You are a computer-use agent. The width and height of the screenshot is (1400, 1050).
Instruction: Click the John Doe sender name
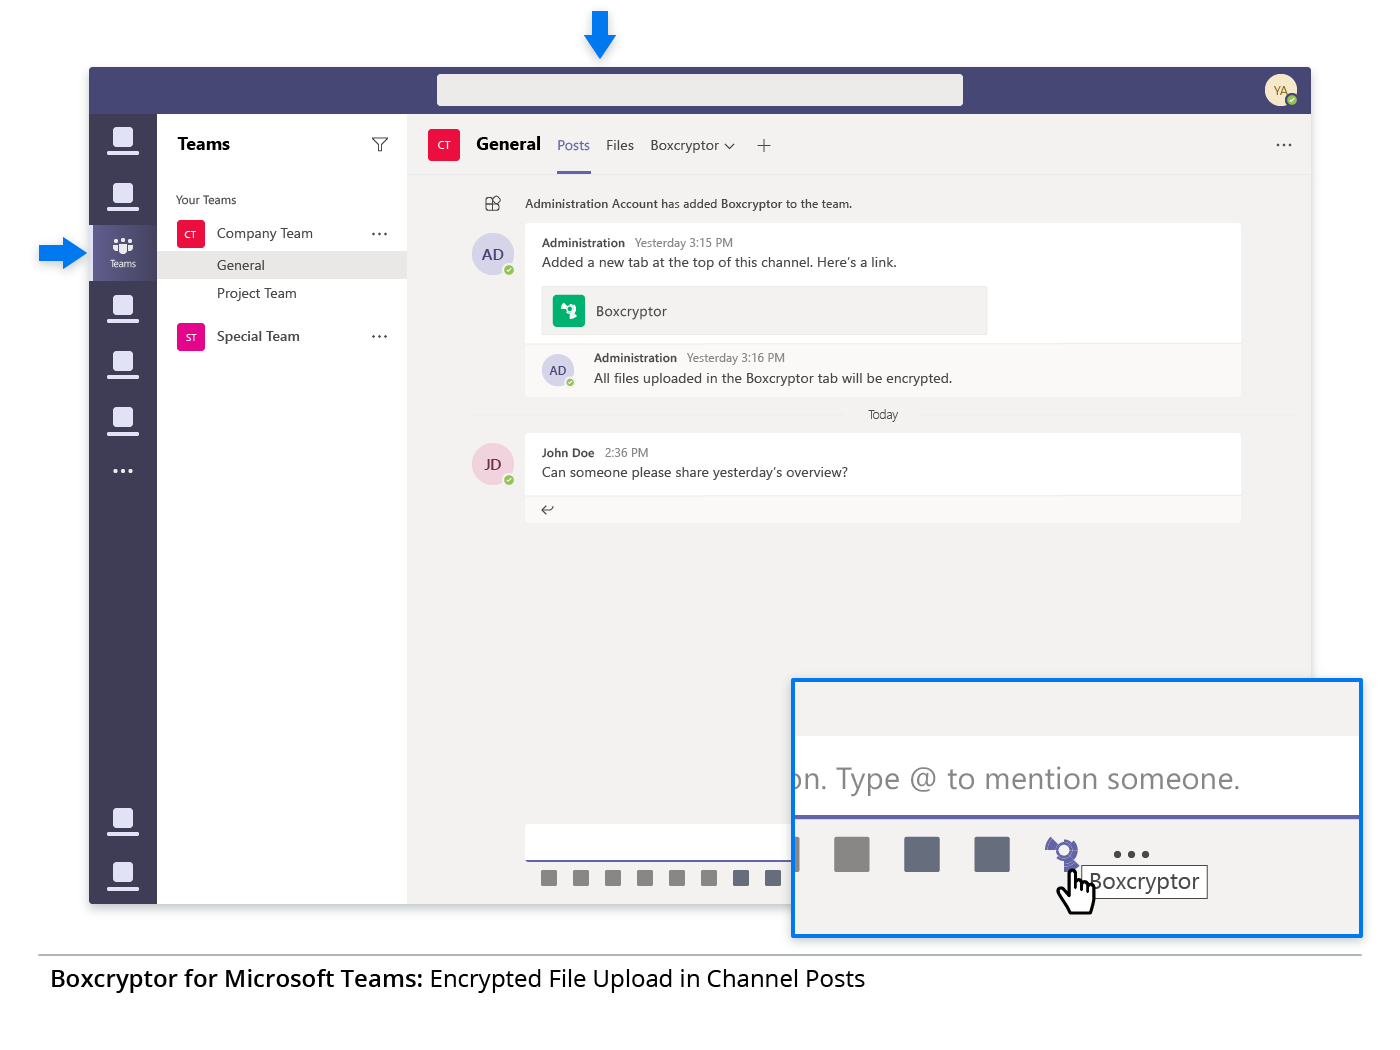(x=568, y=453)
